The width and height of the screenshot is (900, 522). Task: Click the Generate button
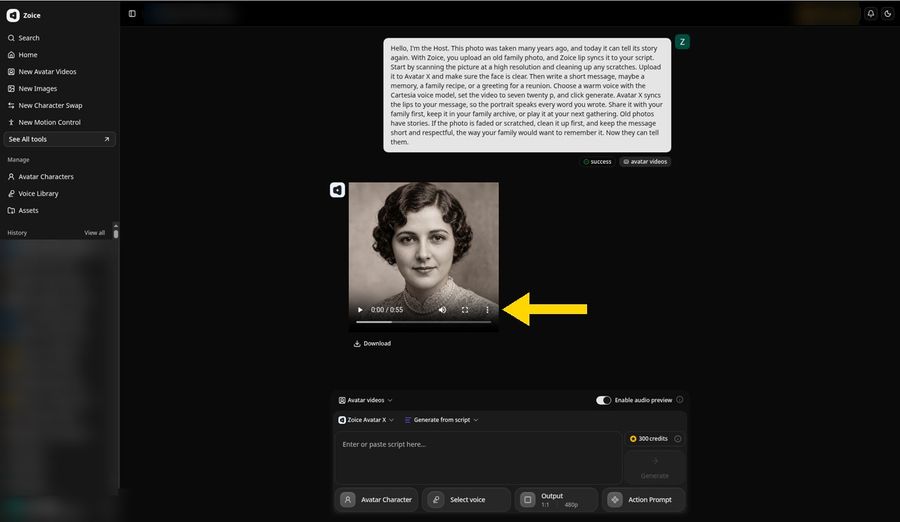point(654,467)
